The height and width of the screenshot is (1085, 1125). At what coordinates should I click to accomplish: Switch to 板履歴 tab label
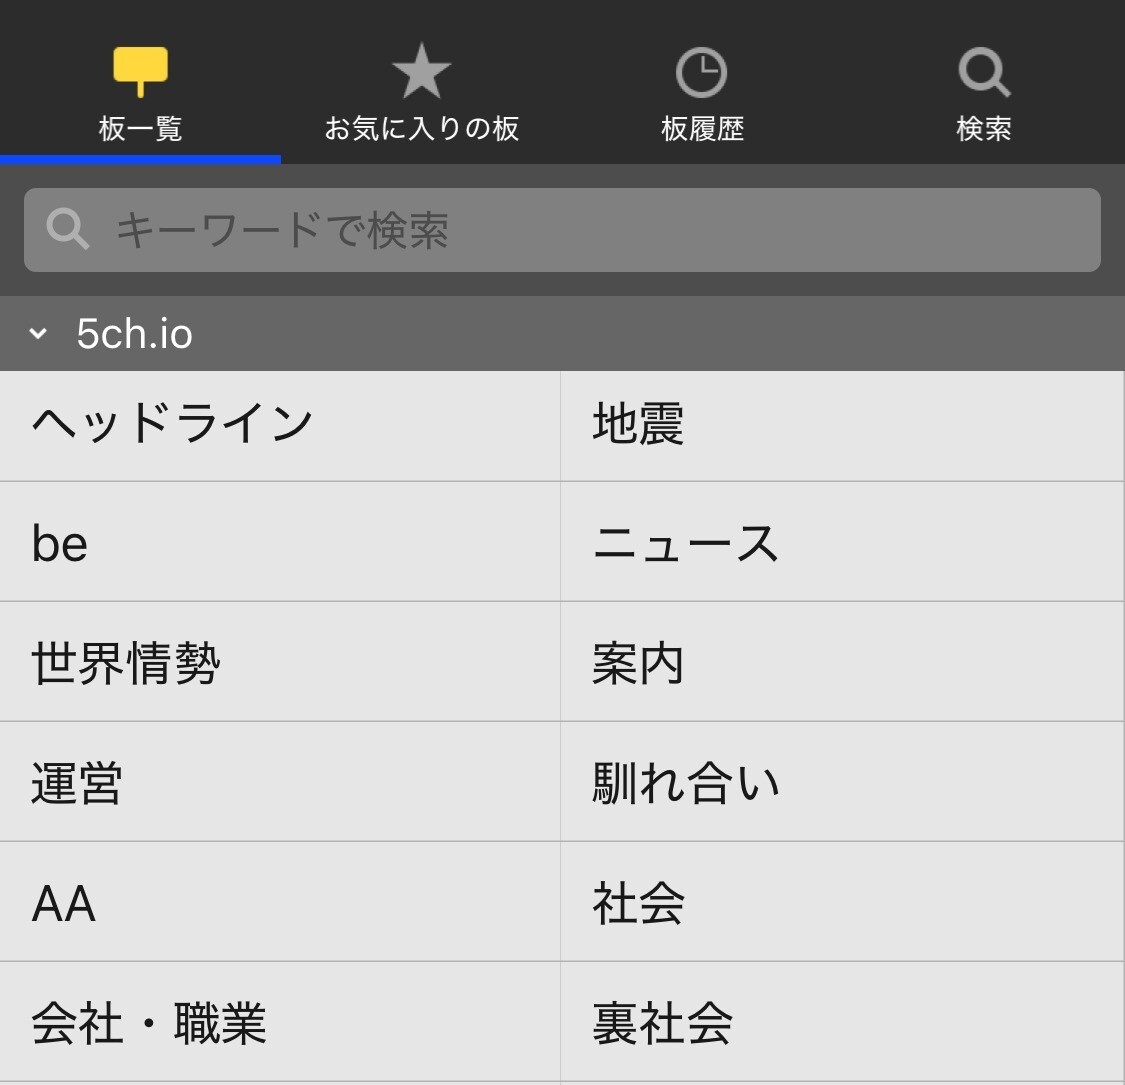click(x=702, y=129)
